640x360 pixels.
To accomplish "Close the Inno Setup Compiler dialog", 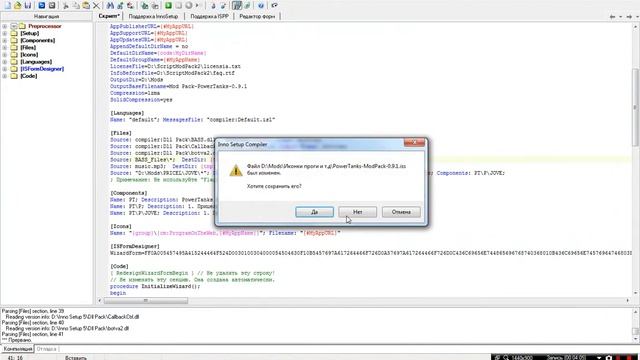I will (414, 142).
